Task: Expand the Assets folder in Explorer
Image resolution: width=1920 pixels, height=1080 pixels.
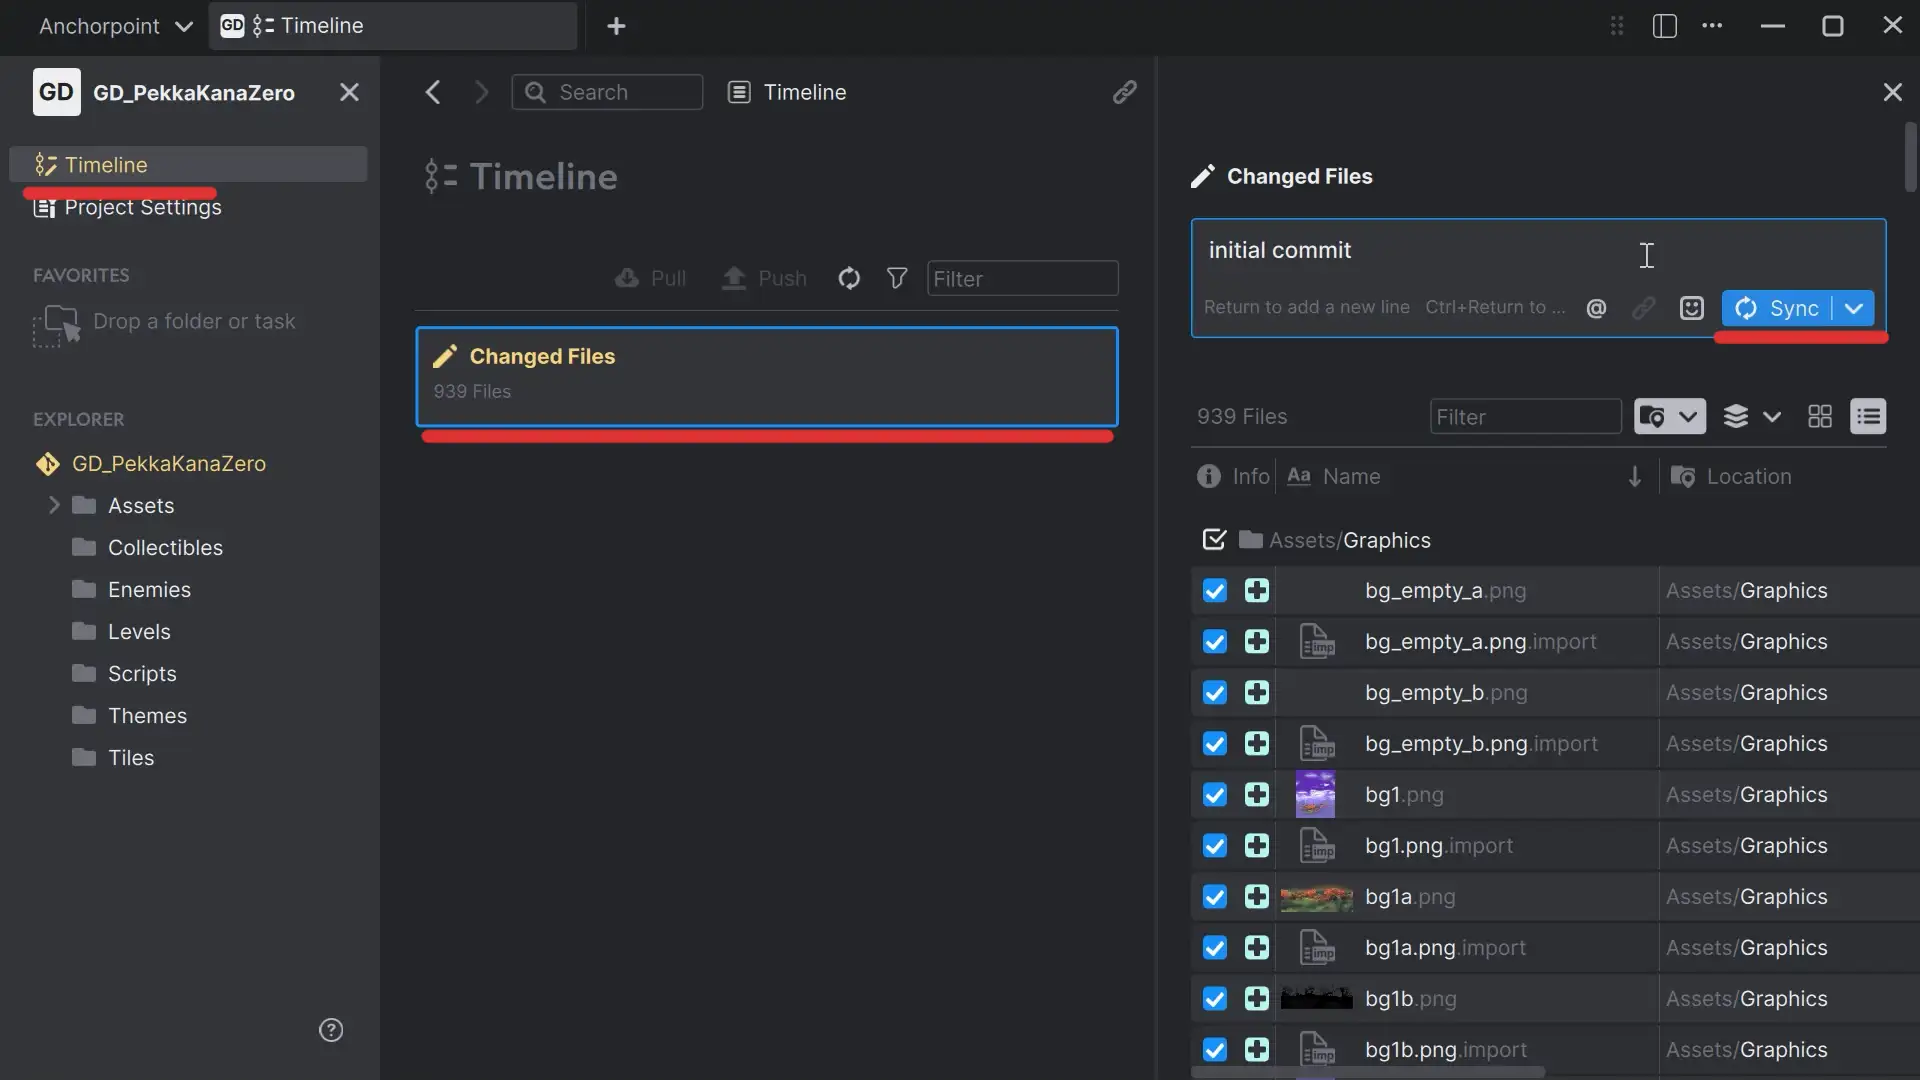Action: pyautogui.click(x=55, y=505)
